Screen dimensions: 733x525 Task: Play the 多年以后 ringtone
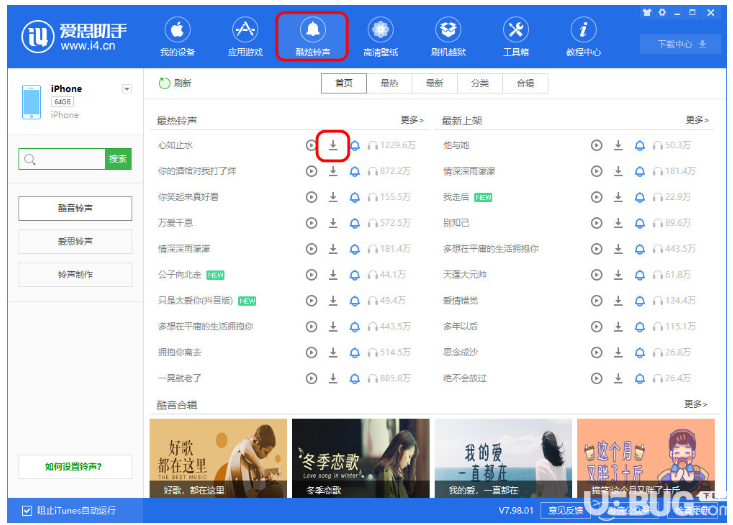point(596,326)
